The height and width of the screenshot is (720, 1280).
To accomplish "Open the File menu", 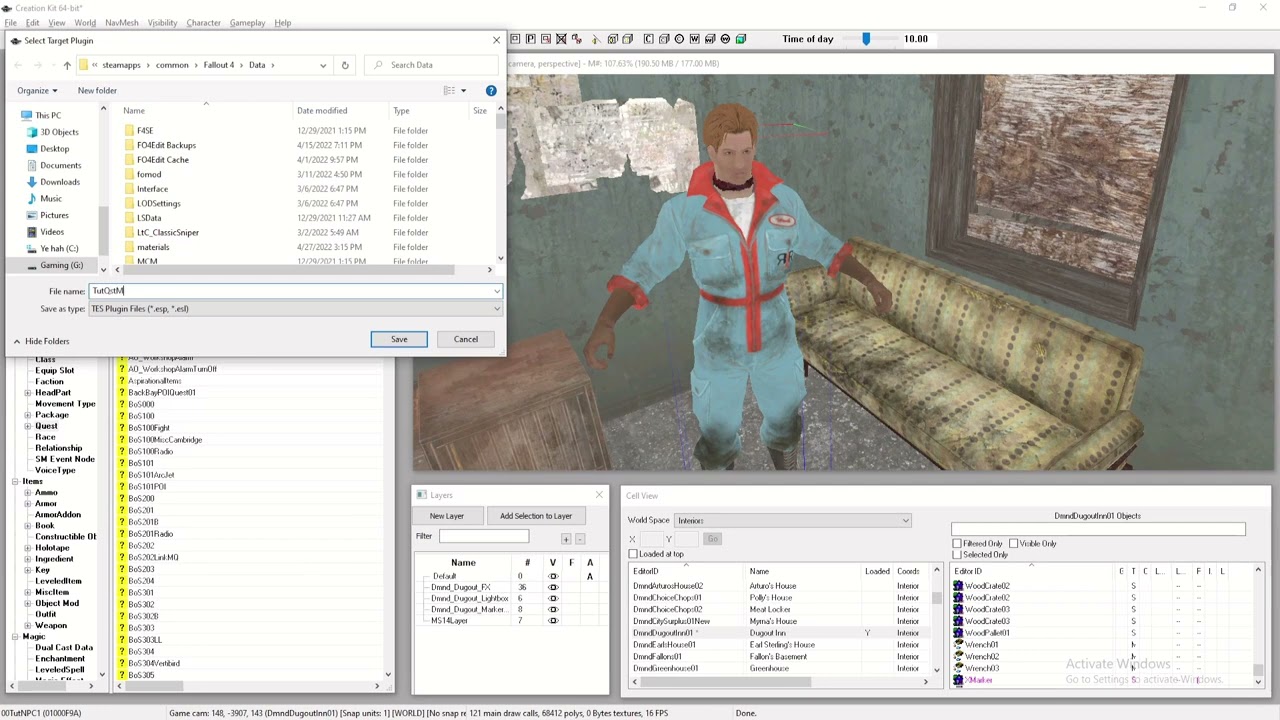I will [10, 23].
